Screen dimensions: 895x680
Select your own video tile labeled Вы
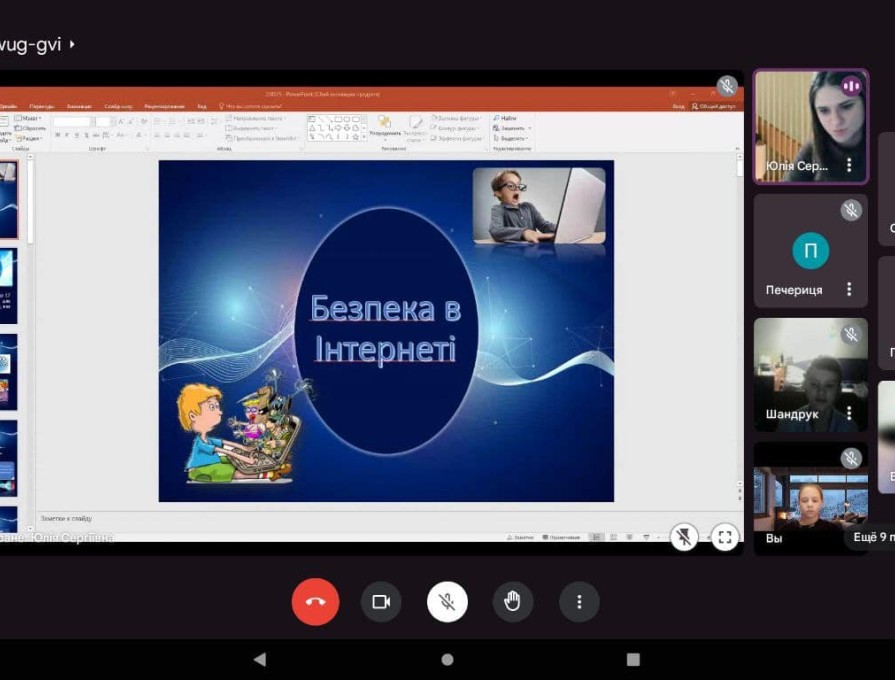coord(811,498)
